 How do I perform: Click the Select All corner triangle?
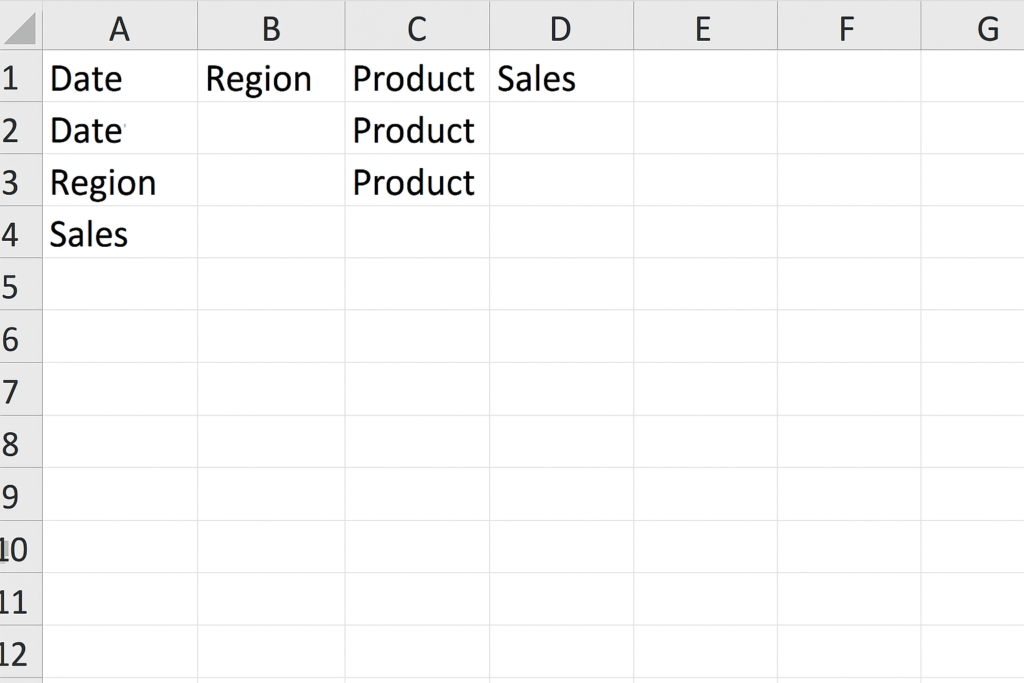point(20,27)
